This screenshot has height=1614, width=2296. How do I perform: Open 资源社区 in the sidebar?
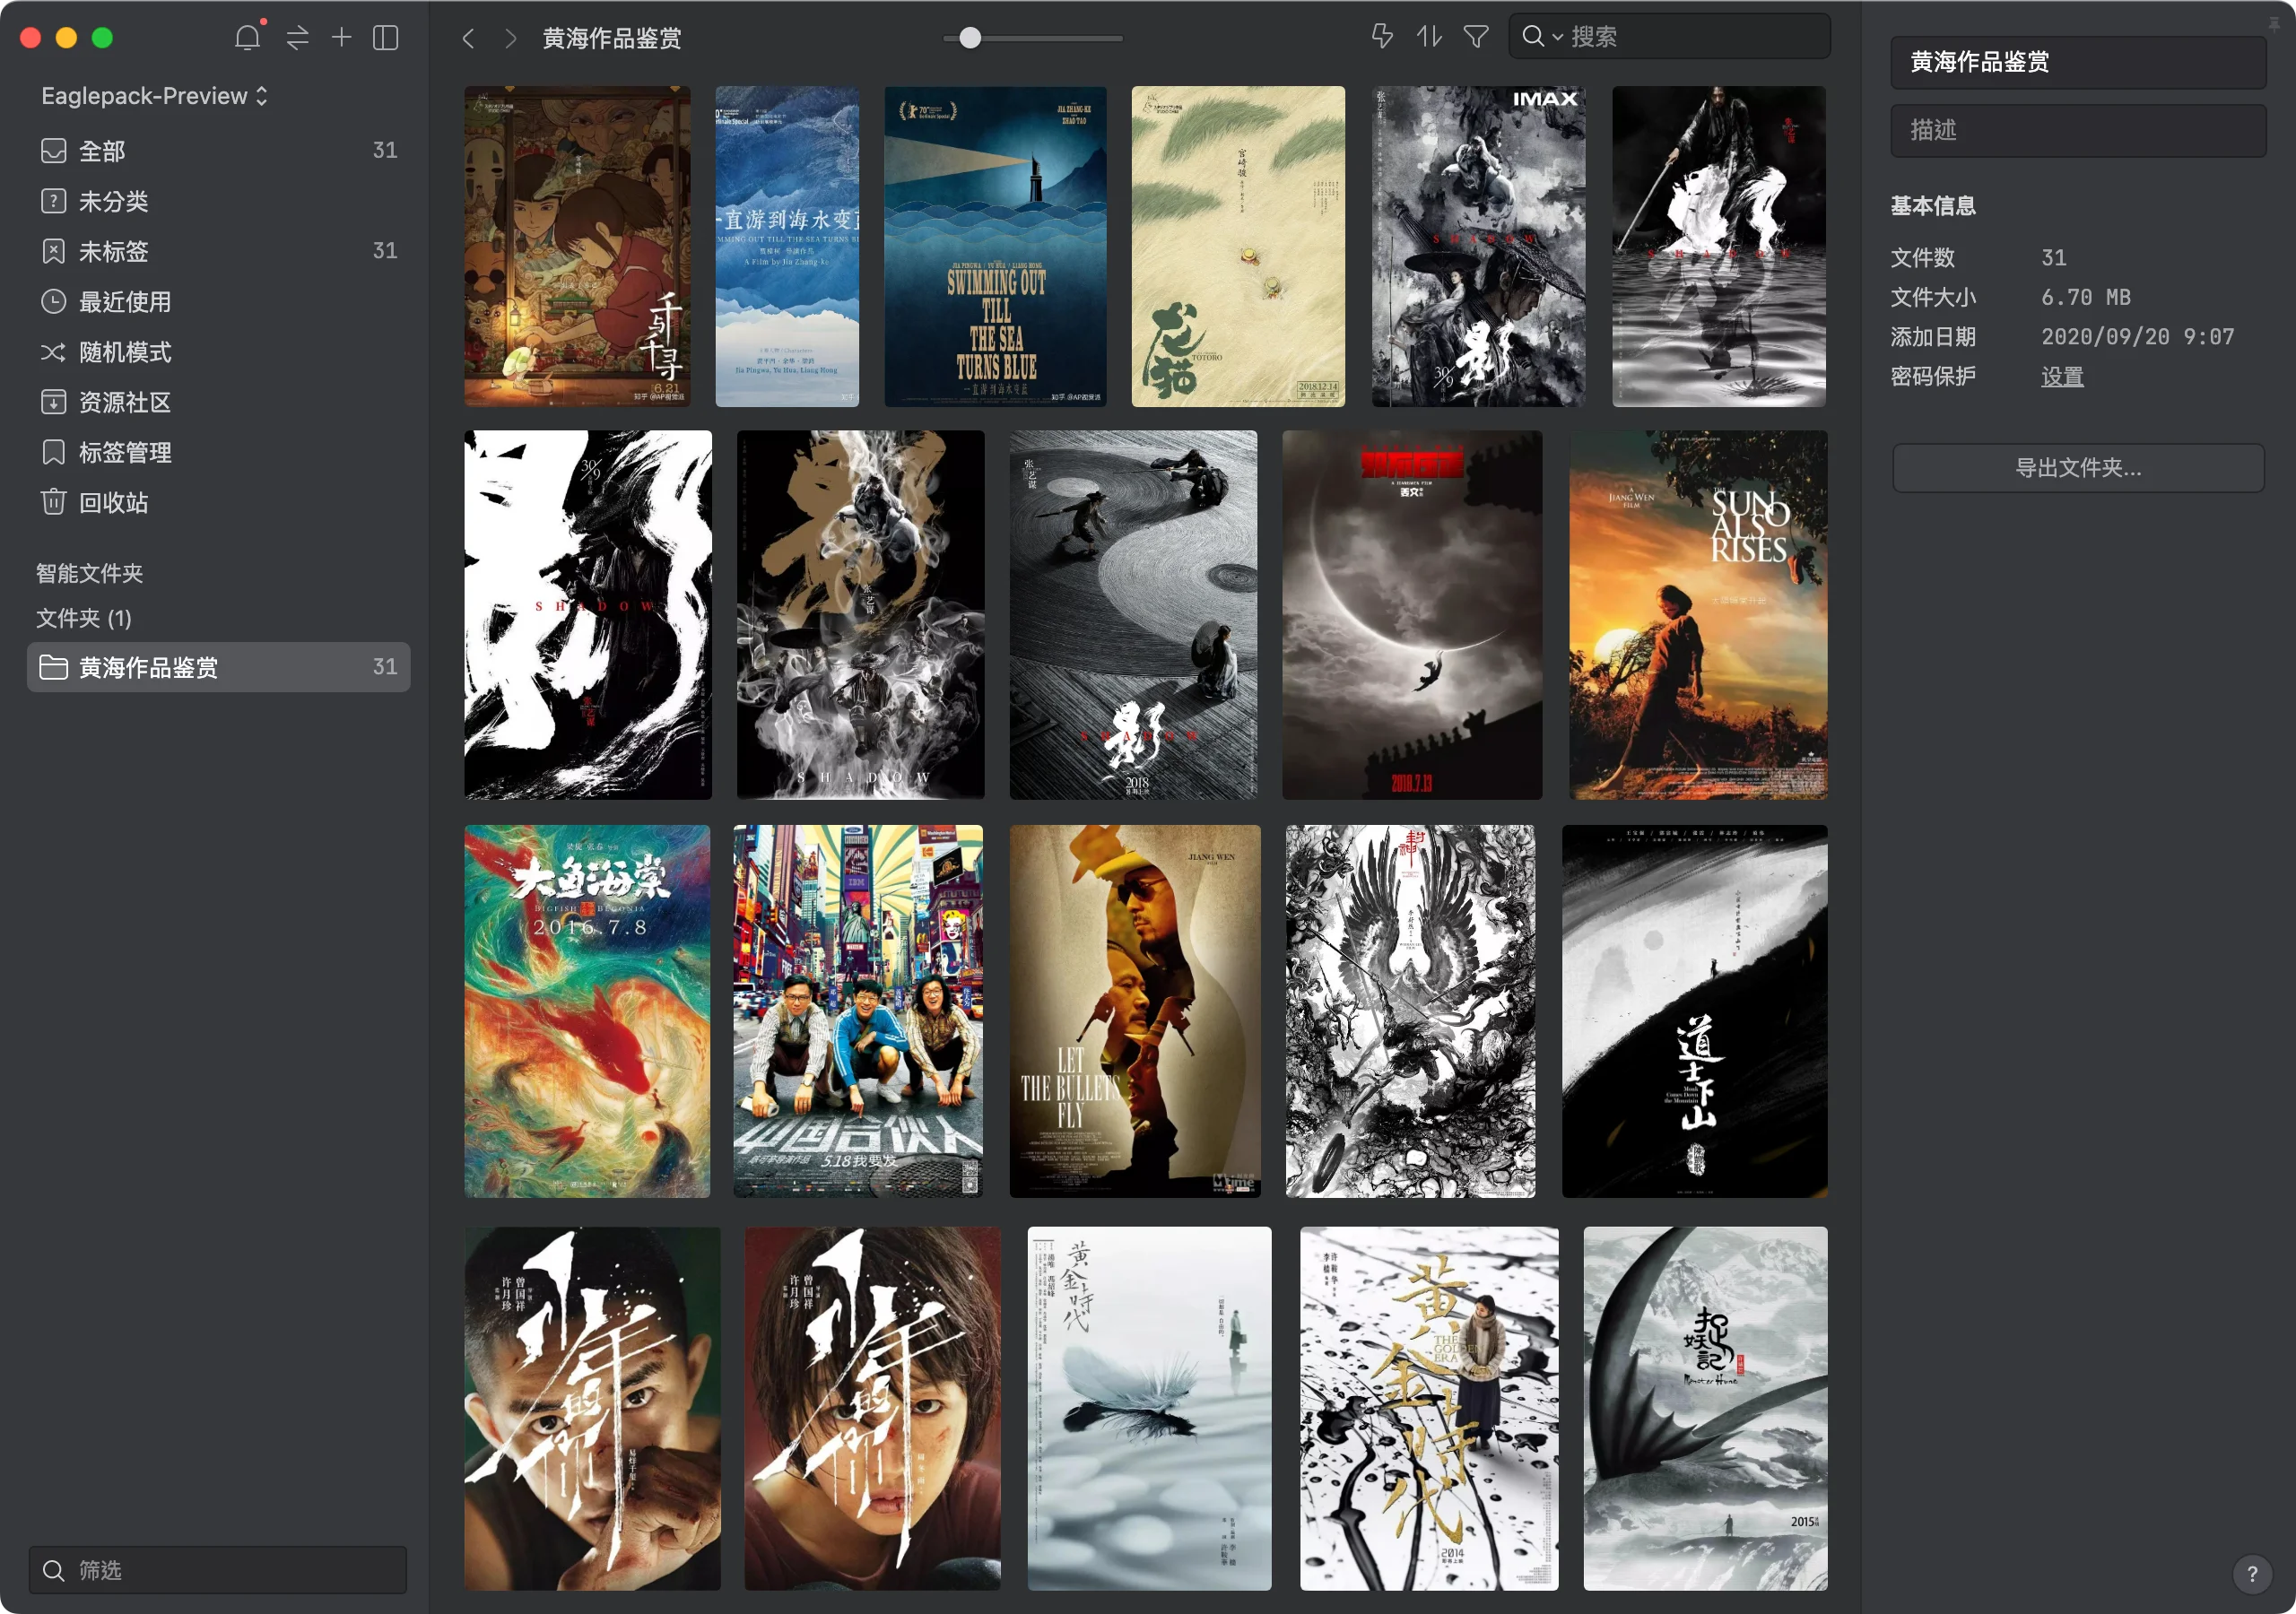point(218,402)
